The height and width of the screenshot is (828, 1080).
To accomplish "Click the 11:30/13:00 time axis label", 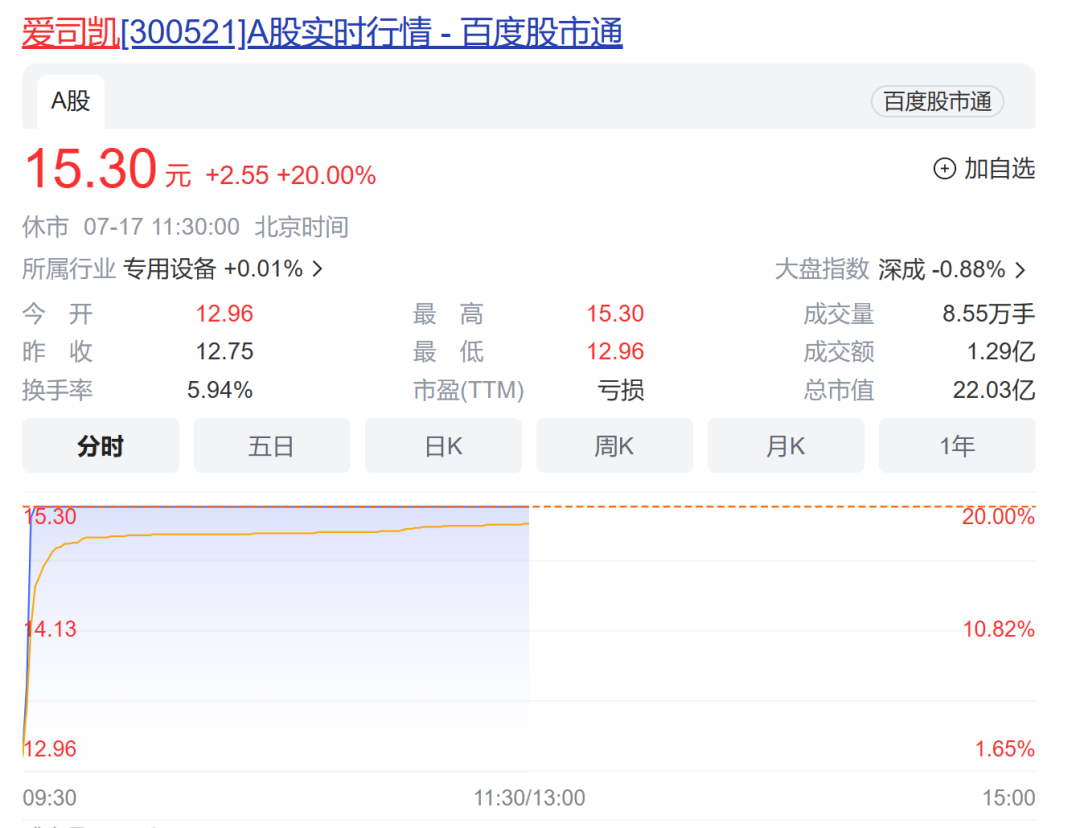I will tap(529, 798).
